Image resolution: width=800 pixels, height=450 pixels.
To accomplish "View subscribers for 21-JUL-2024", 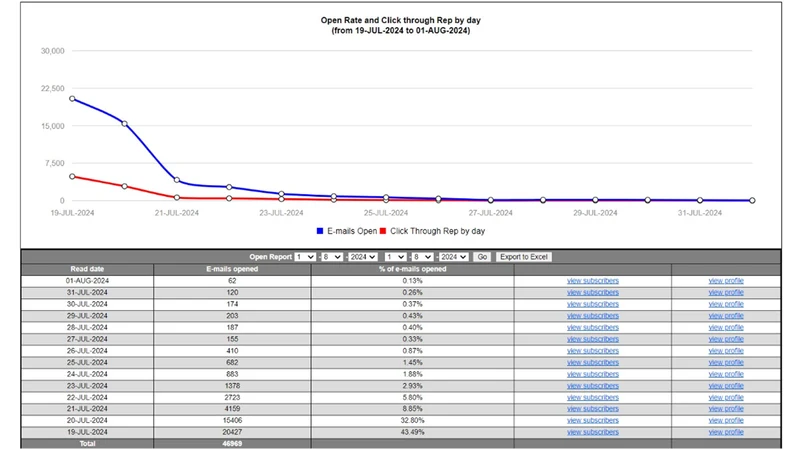I will tap(592, 409).
